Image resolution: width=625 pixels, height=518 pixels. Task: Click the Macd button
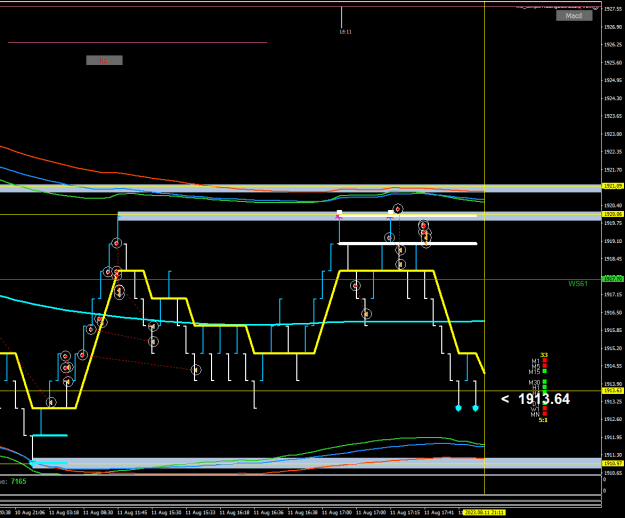pyautogui.click(x=574, y=16)
